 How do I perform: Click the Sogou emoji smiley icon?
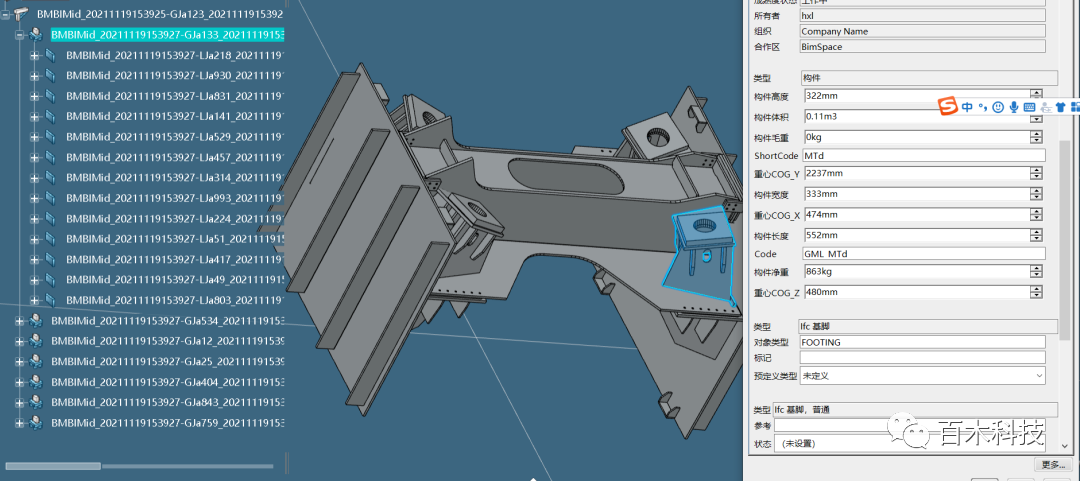[998, 107]
